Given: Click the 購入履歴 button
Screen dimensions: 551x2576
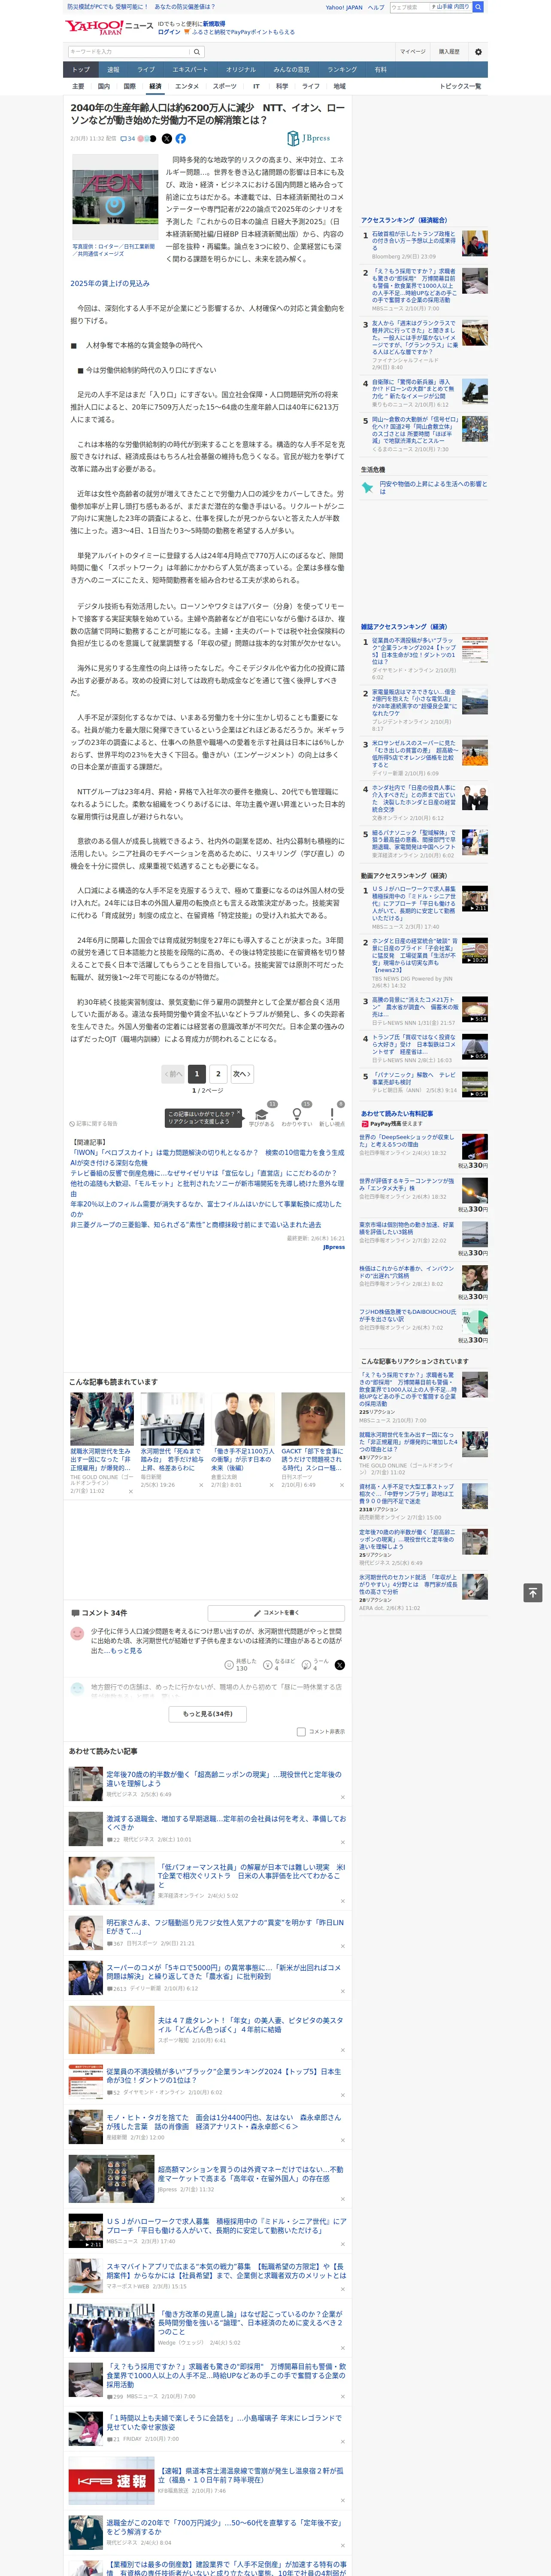Looking at the screenshot, I should coord(449,51).
